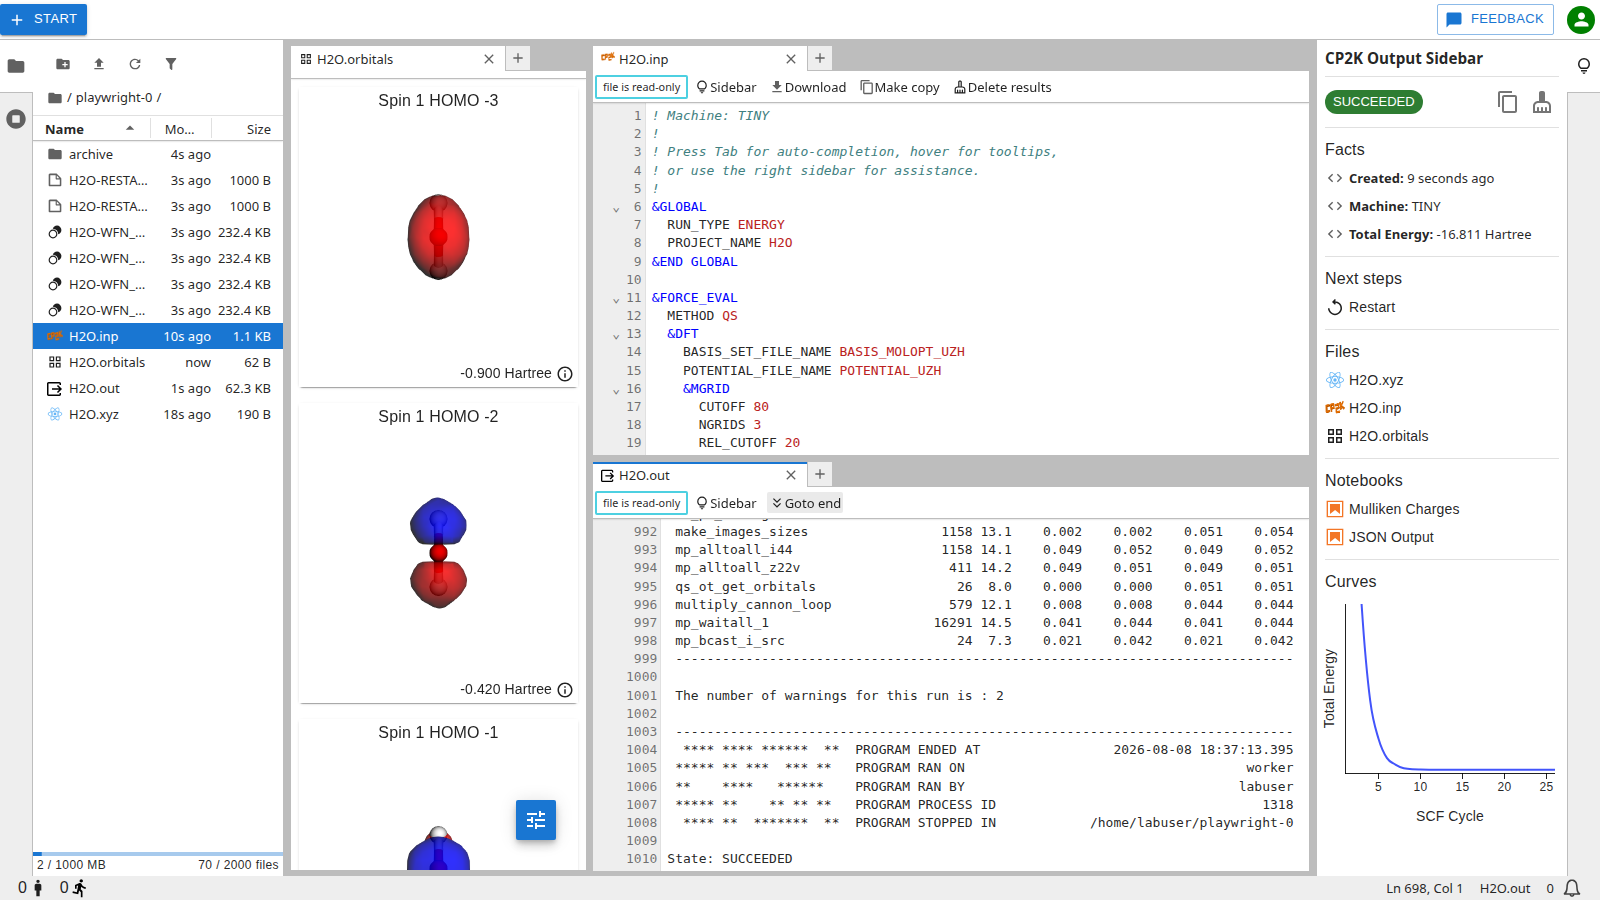
Task: Open the file browser folder icon
Action: [16, 66]
